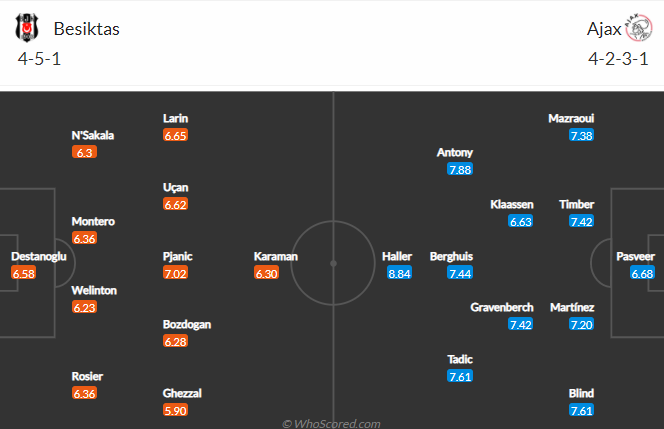Click Pjanic's 7.02 rating badge

[x=175, y=274]
